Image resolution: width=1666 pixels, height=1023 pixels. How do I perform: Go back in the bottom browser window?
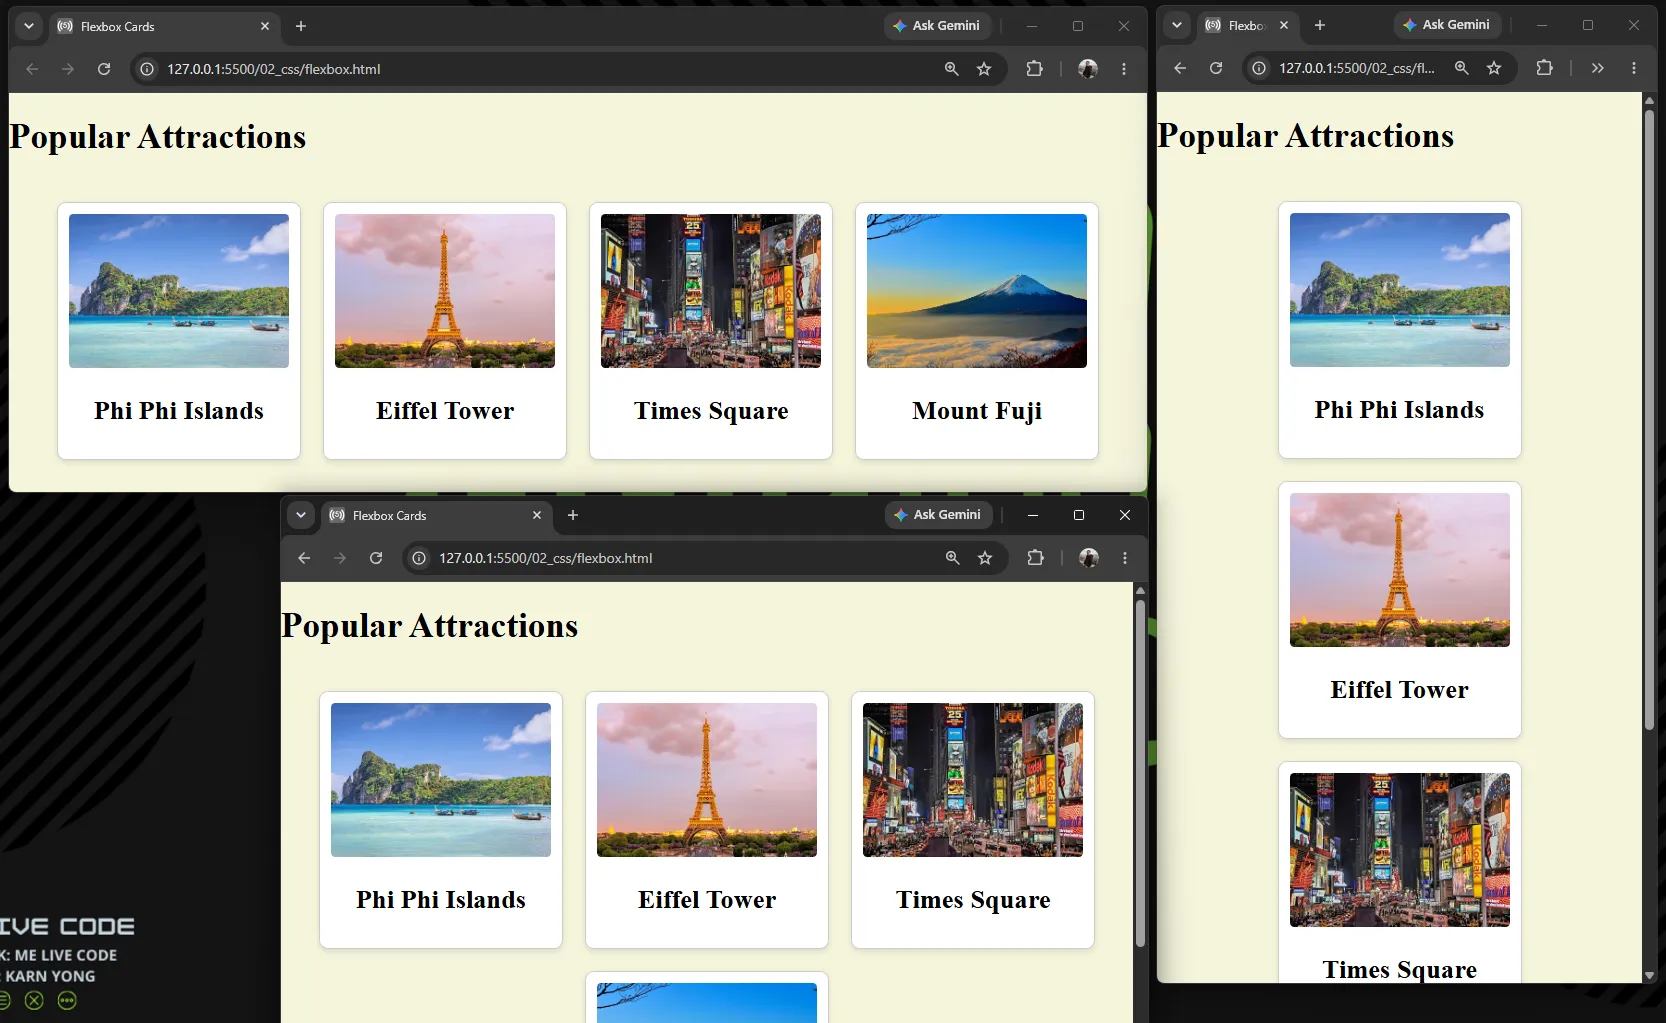(x=304, y=558)
